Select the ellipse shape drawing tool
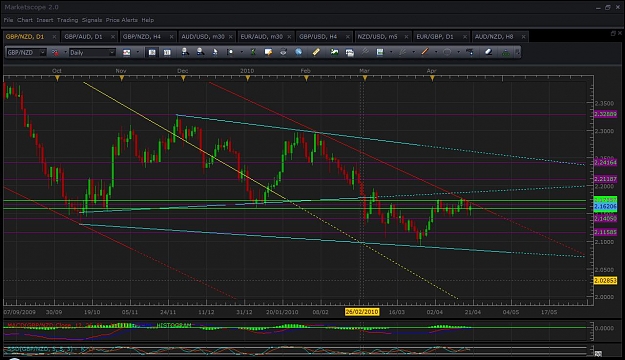The width and height of the screenshot is (625, 360). [447, 52]
